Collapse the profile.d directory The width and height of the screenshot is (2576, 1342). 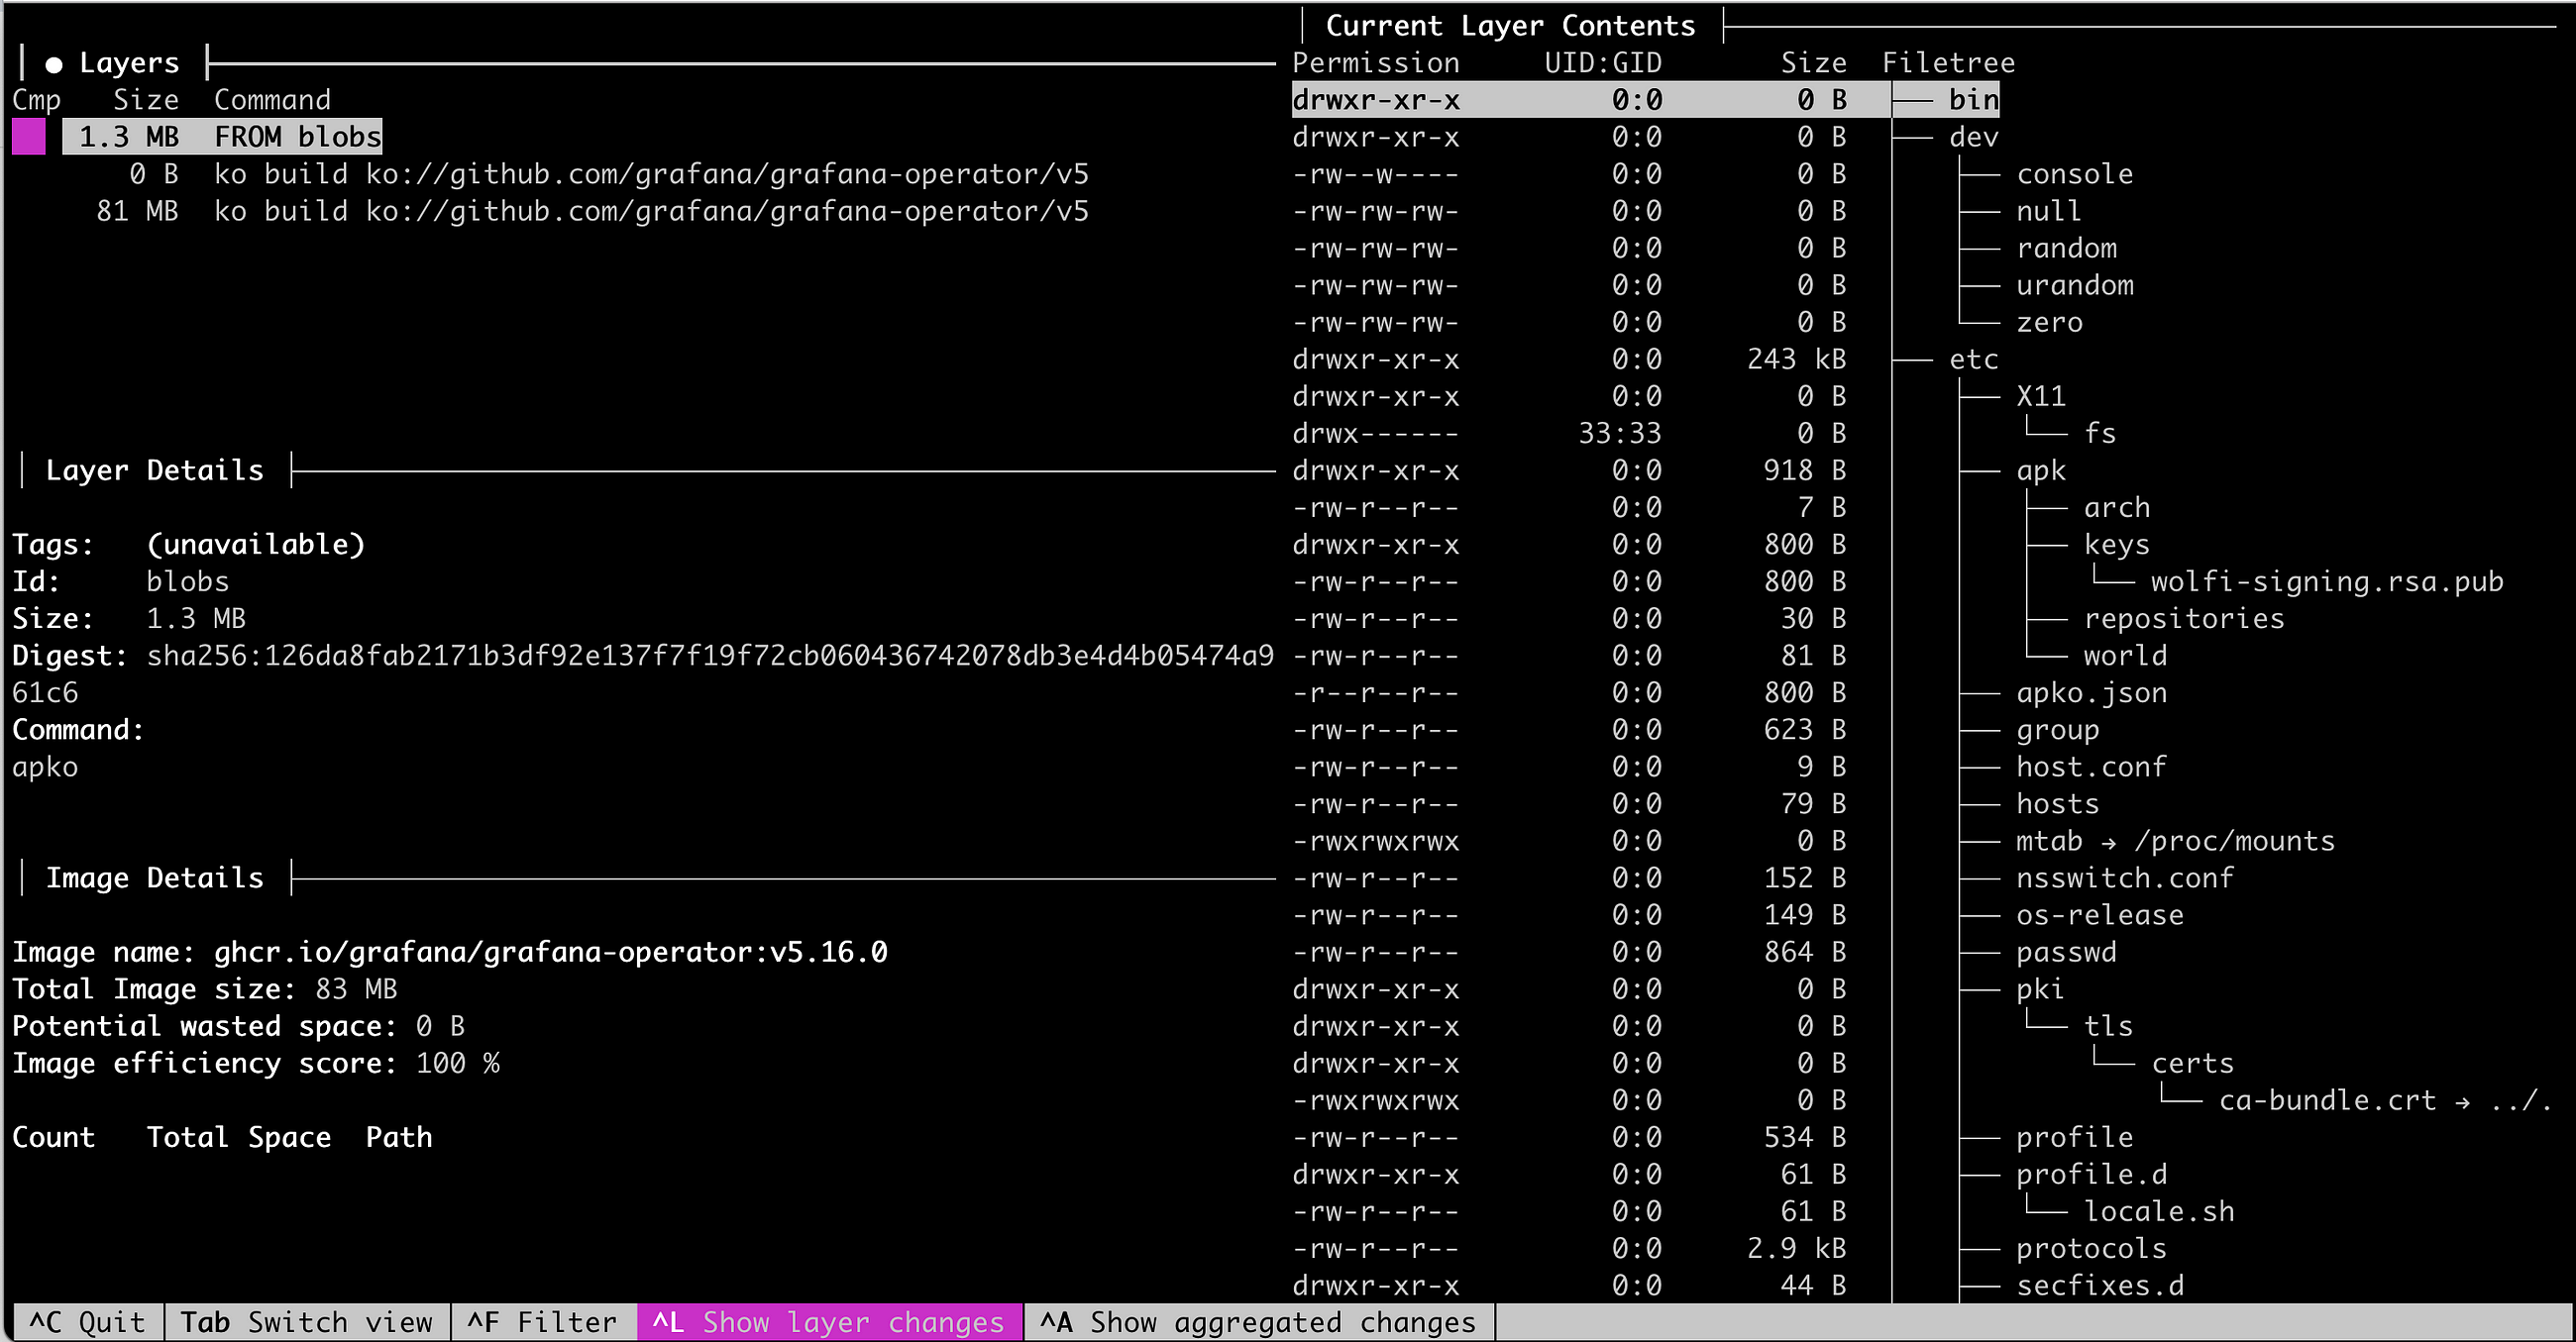point(2091,1173)
